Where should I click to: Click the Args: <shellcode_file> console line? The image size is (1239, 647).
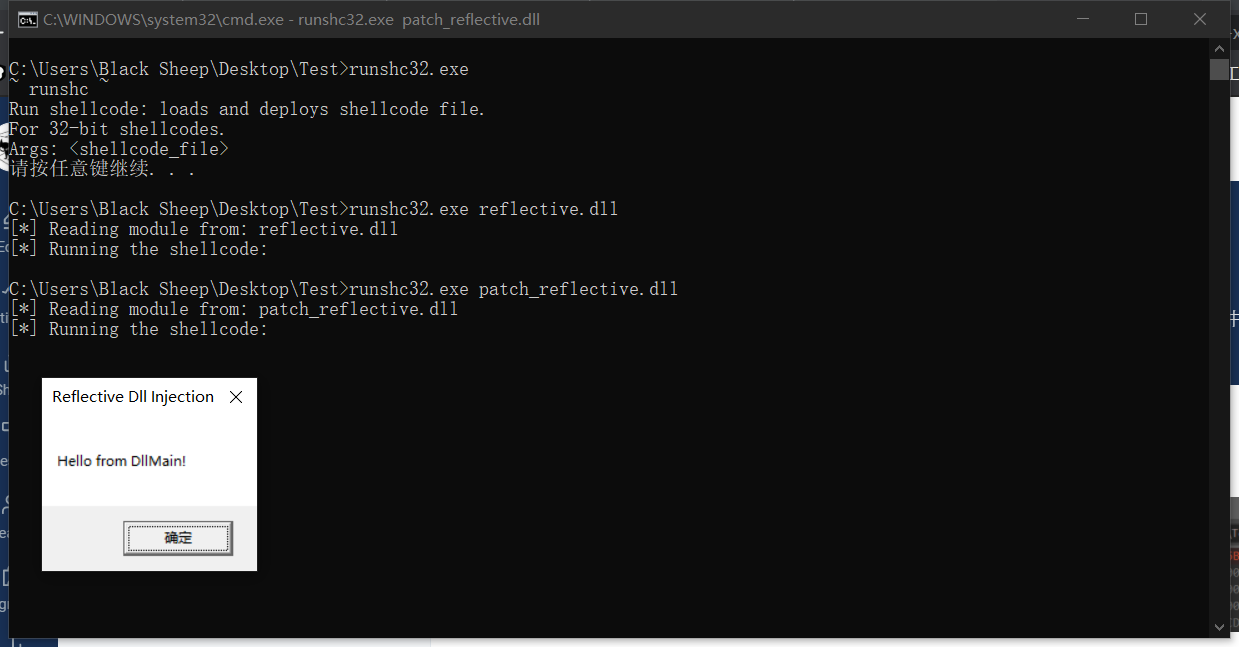tap(119, 149)
